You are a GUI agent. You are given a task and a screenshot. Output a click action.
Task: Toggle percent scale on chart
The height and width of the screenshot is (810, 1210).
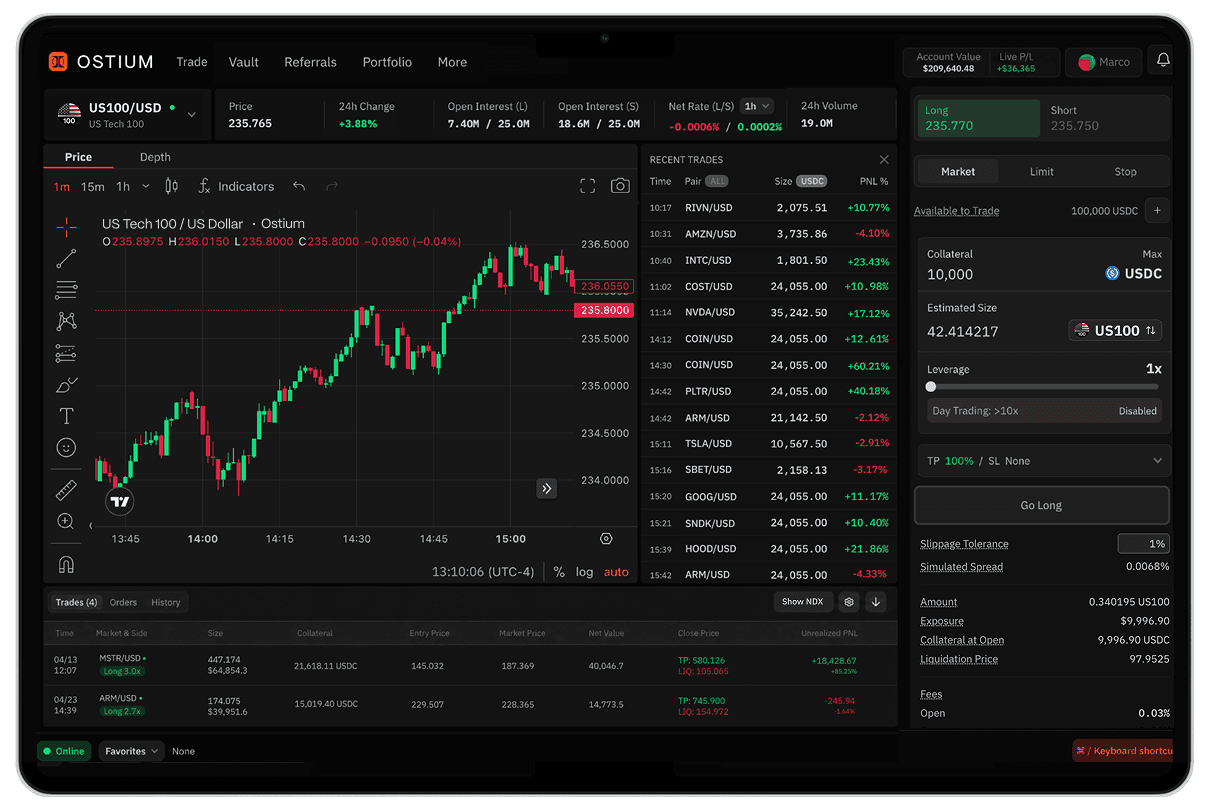coord(559,572)
